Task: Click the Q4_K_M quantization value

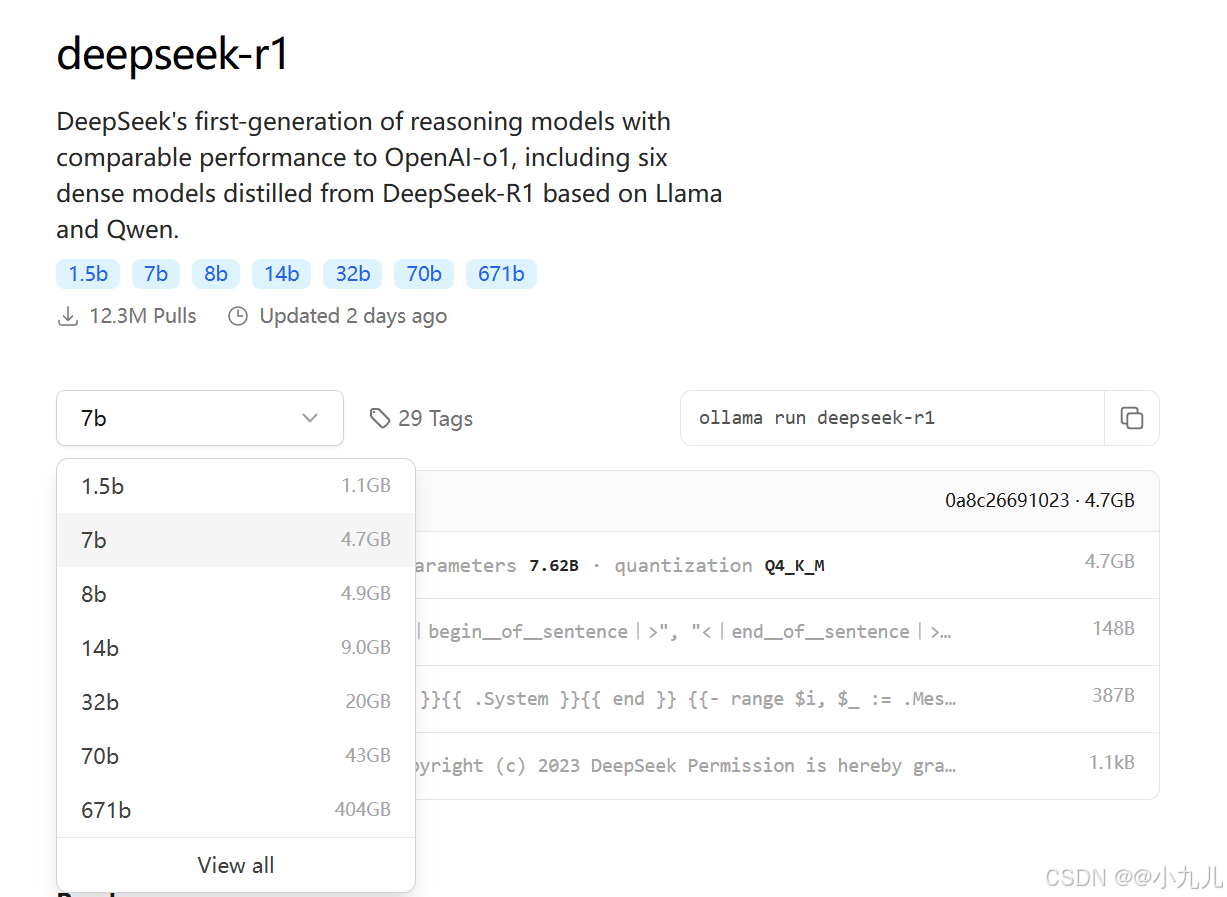Action: coord(795,566)
